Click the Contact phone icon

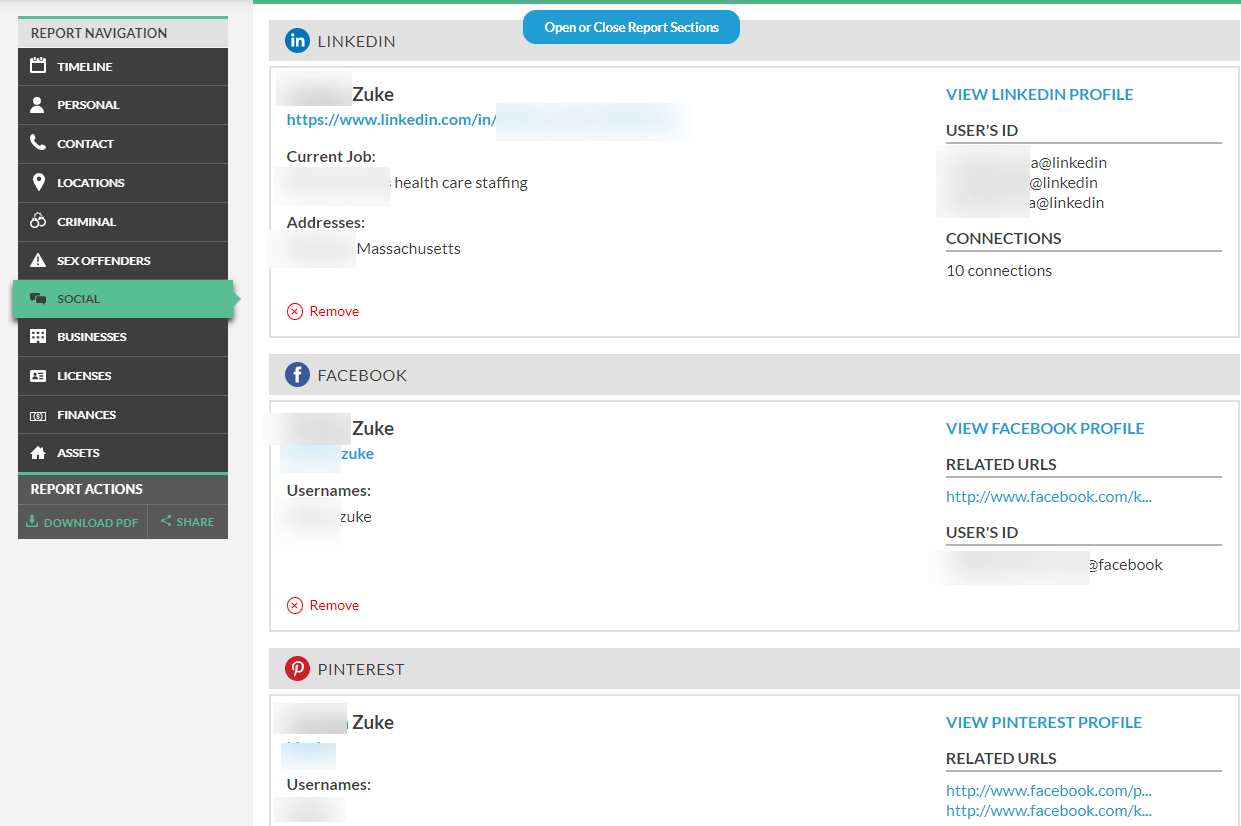[x=38, y=143]
